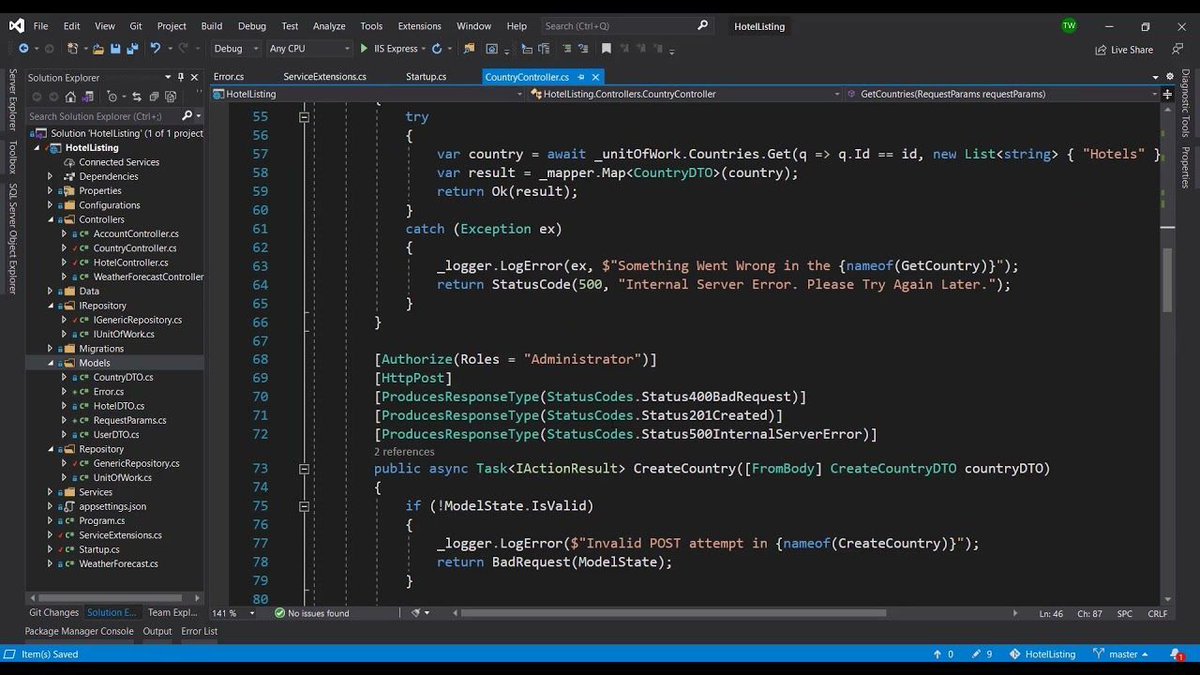Open the Debug configuration dropdown
The image size is (1200, 675).
click(x=236, y=48)
